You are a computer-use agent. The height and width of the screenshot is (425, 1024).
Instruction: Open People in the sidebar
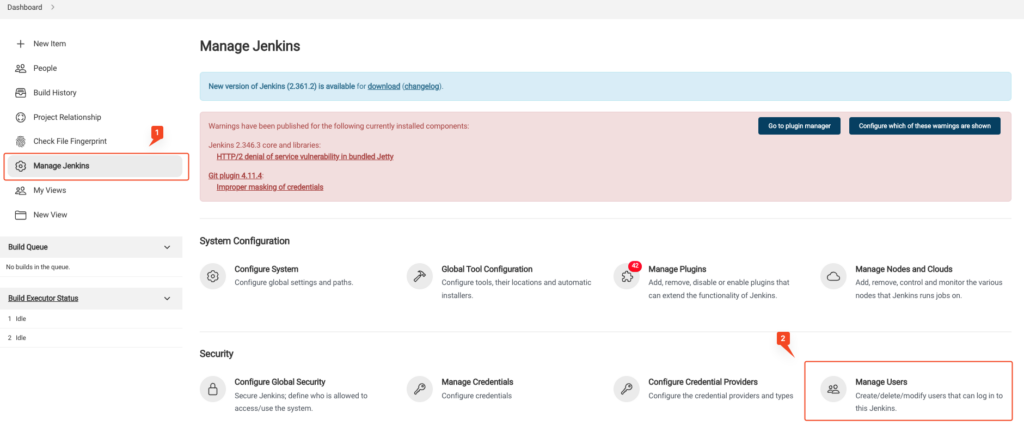click(x=45, y=68)
